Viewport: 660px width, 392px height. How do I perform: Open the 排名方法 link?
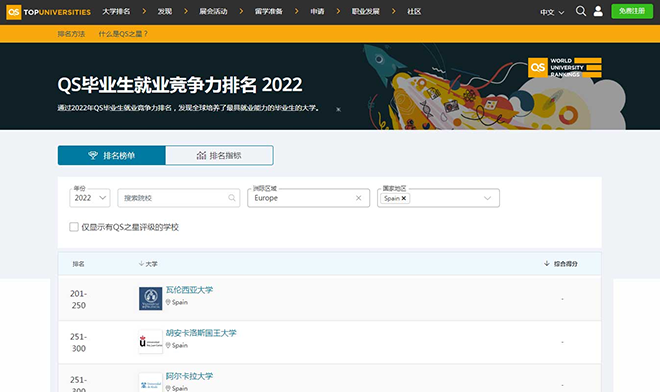(x=71, y=34)
